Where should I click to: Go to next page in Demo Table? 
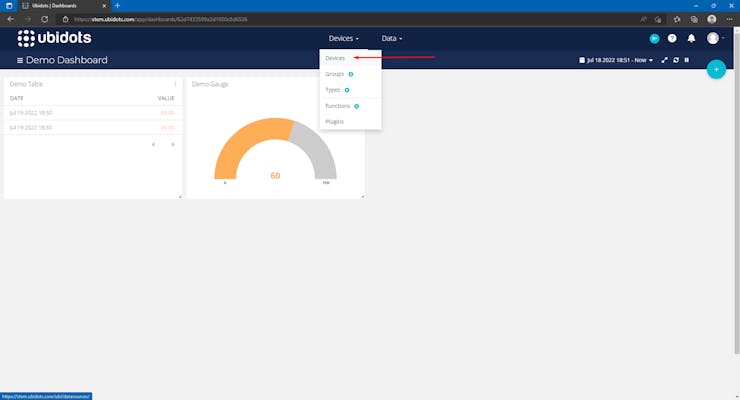point(173,144)
